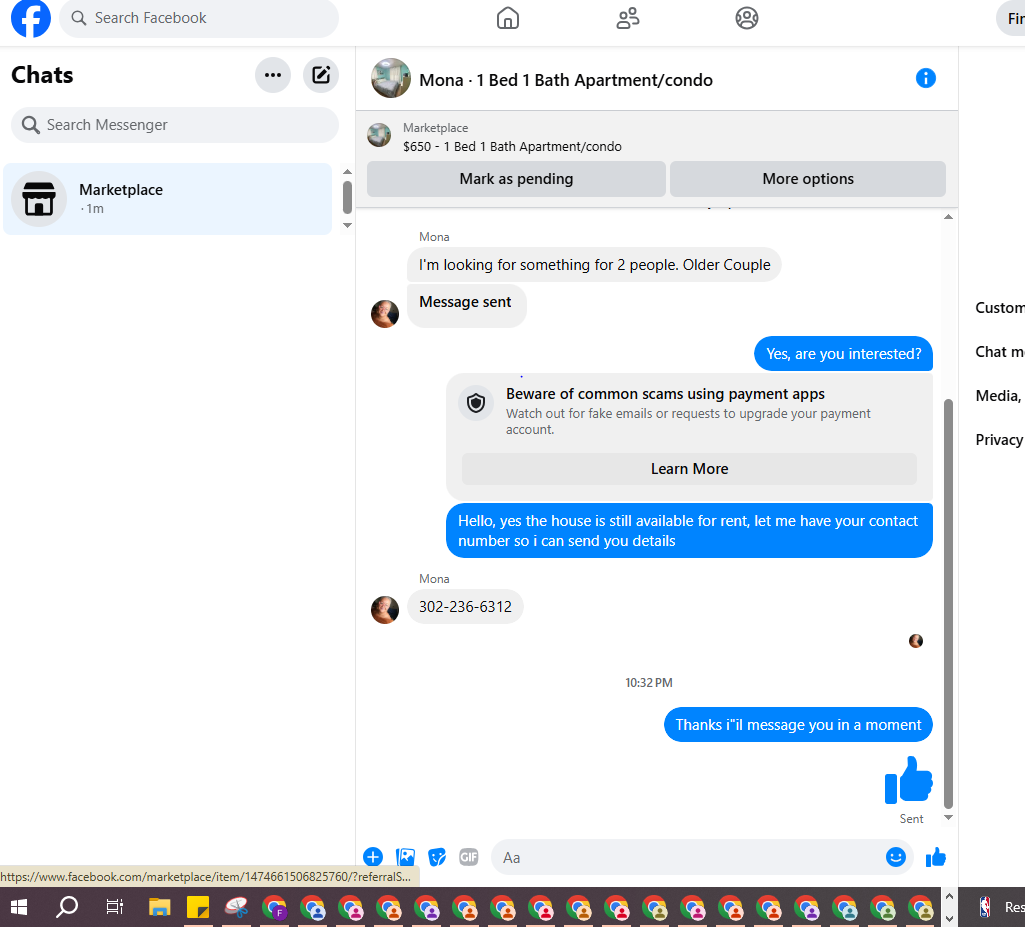This screenshot has height=927, width=1025.
Task: Expand the Chat members section
Action: [x=1000, y=352]
